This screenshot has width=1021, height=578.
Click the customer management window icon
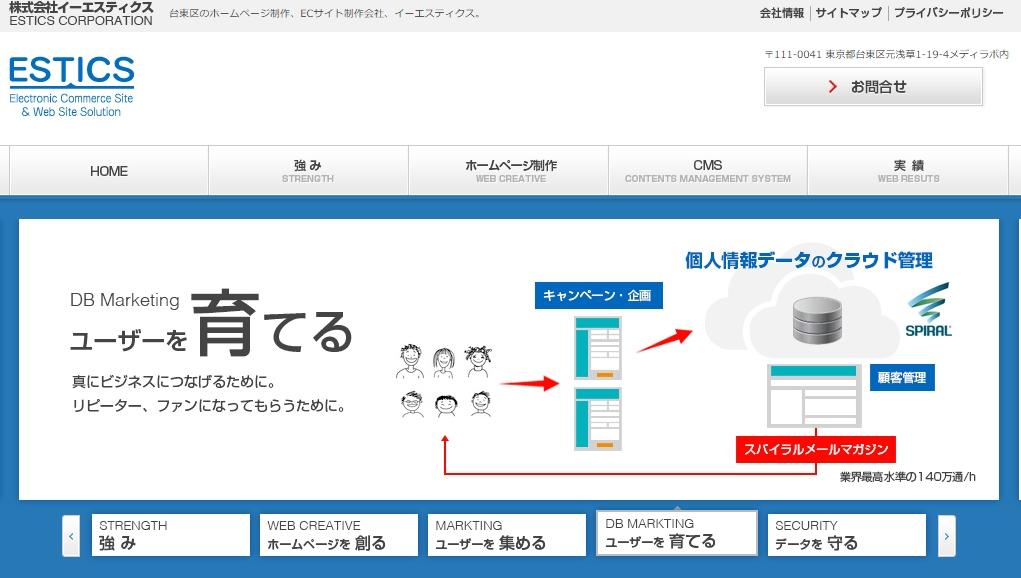coord(813,396)
